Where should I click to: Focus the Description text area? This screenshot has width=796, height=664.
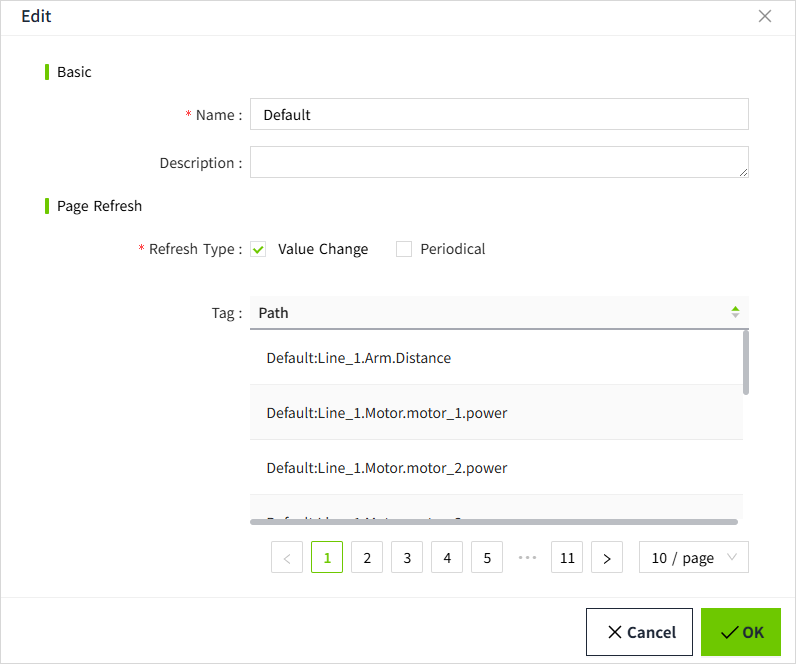[498, 162]
